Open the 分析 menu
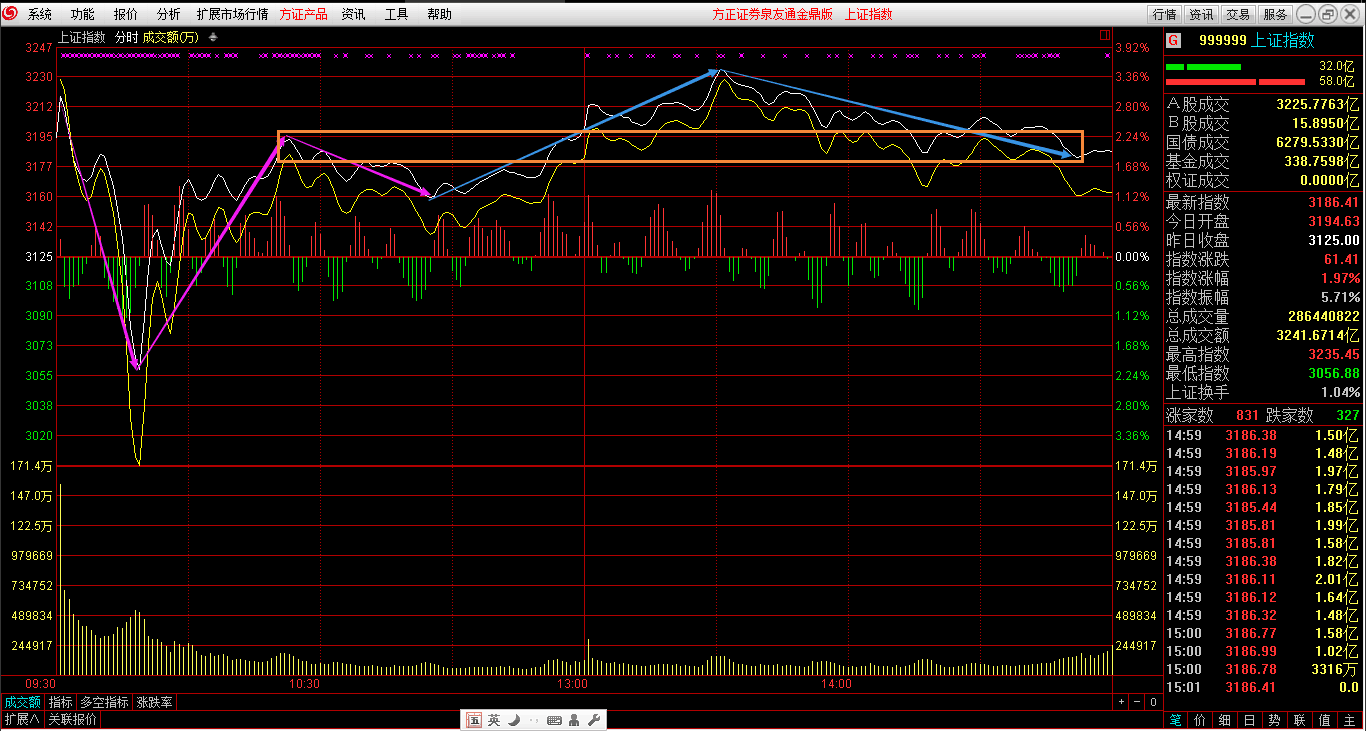 click(x=169, y=14)
